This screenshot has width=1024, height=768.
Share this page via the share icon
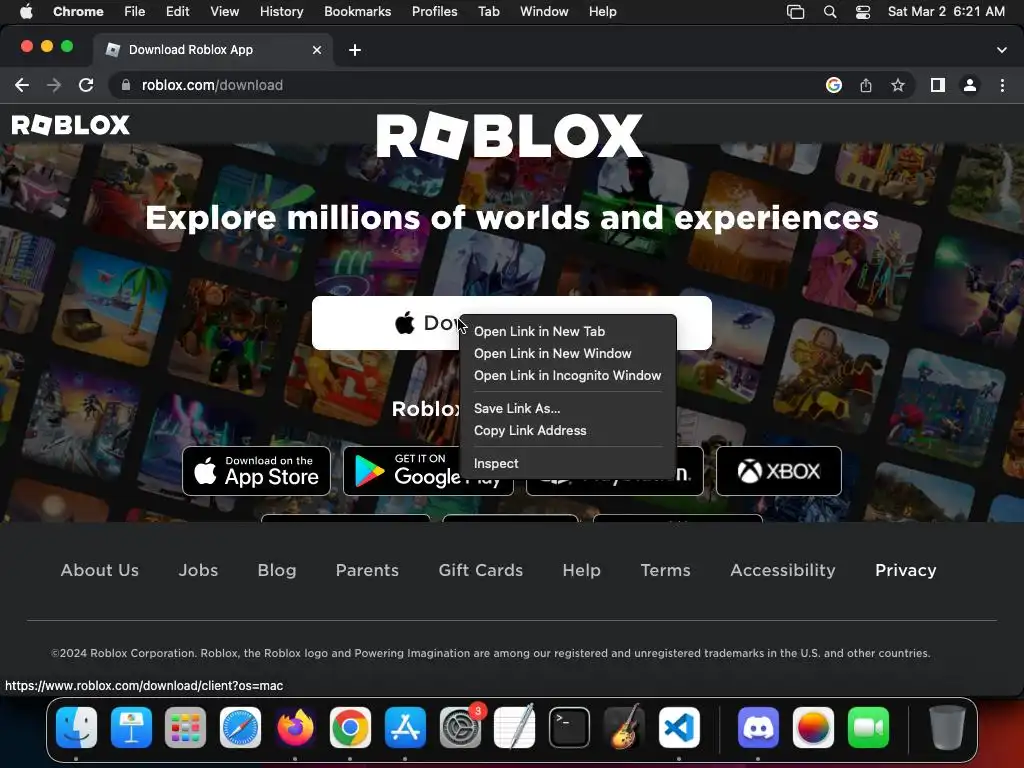click(866, 85)
